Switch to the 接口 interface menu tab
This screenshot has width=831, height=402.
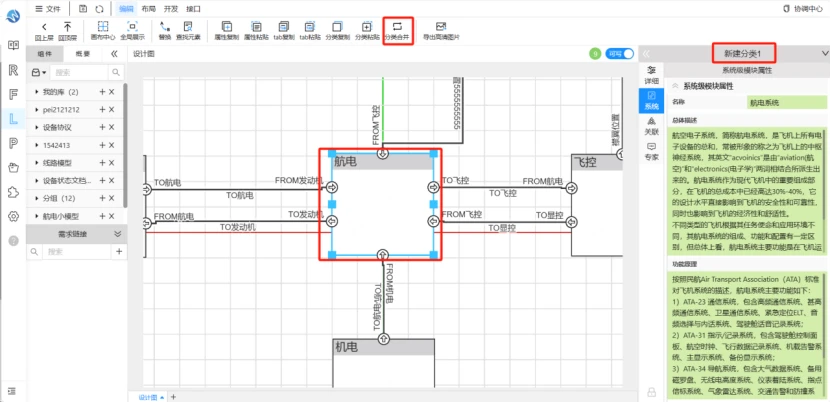(x=193, y=8)
